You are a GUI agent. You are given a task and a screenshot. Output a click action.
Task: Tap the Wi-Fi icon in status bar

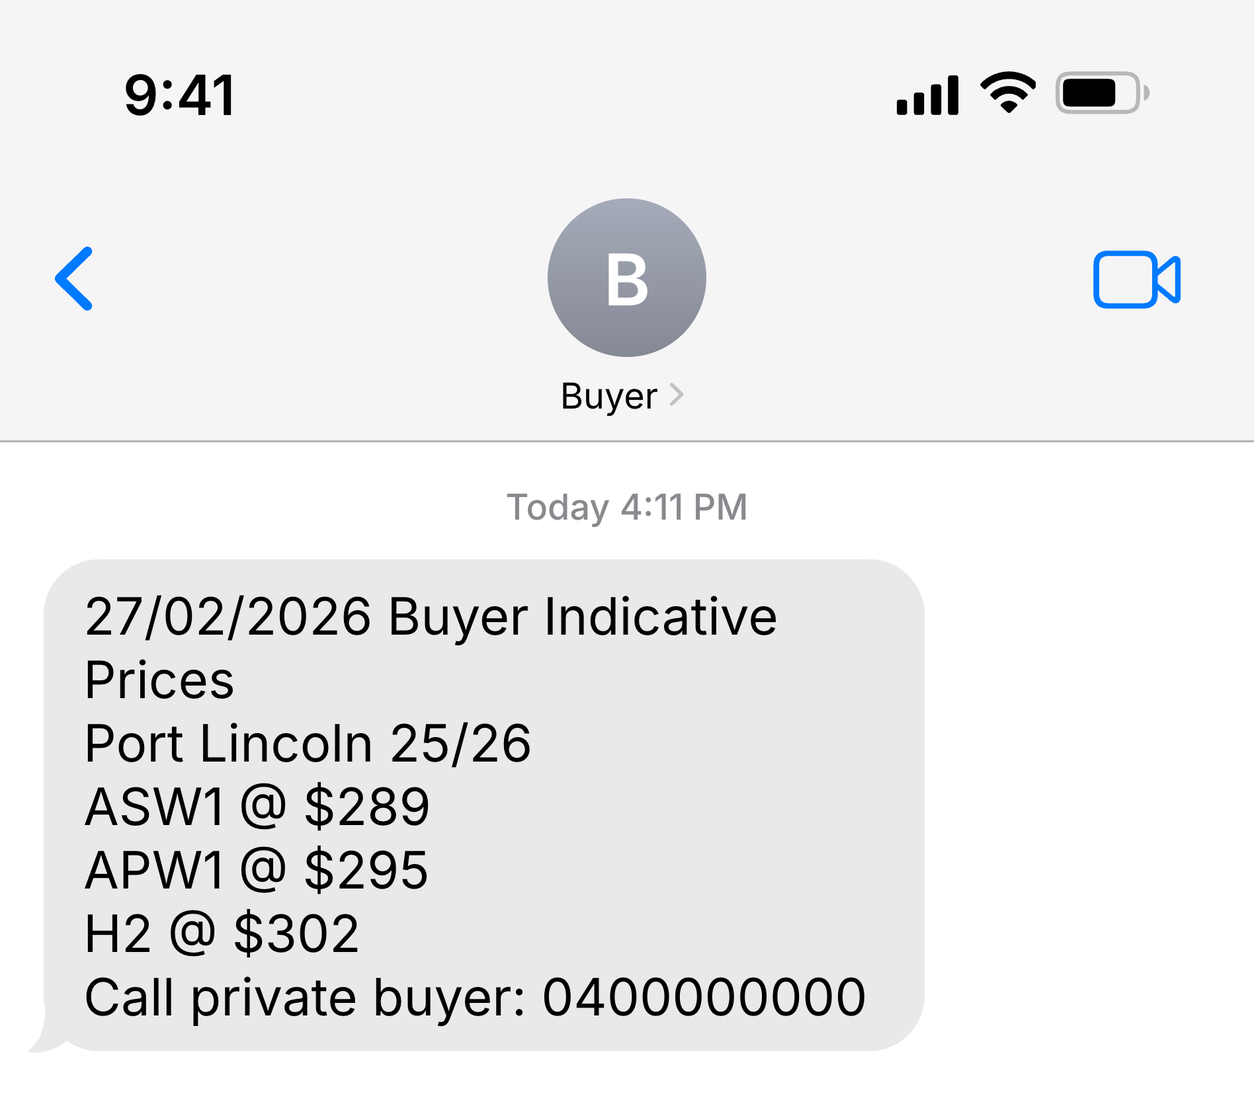coord(1008,93)
